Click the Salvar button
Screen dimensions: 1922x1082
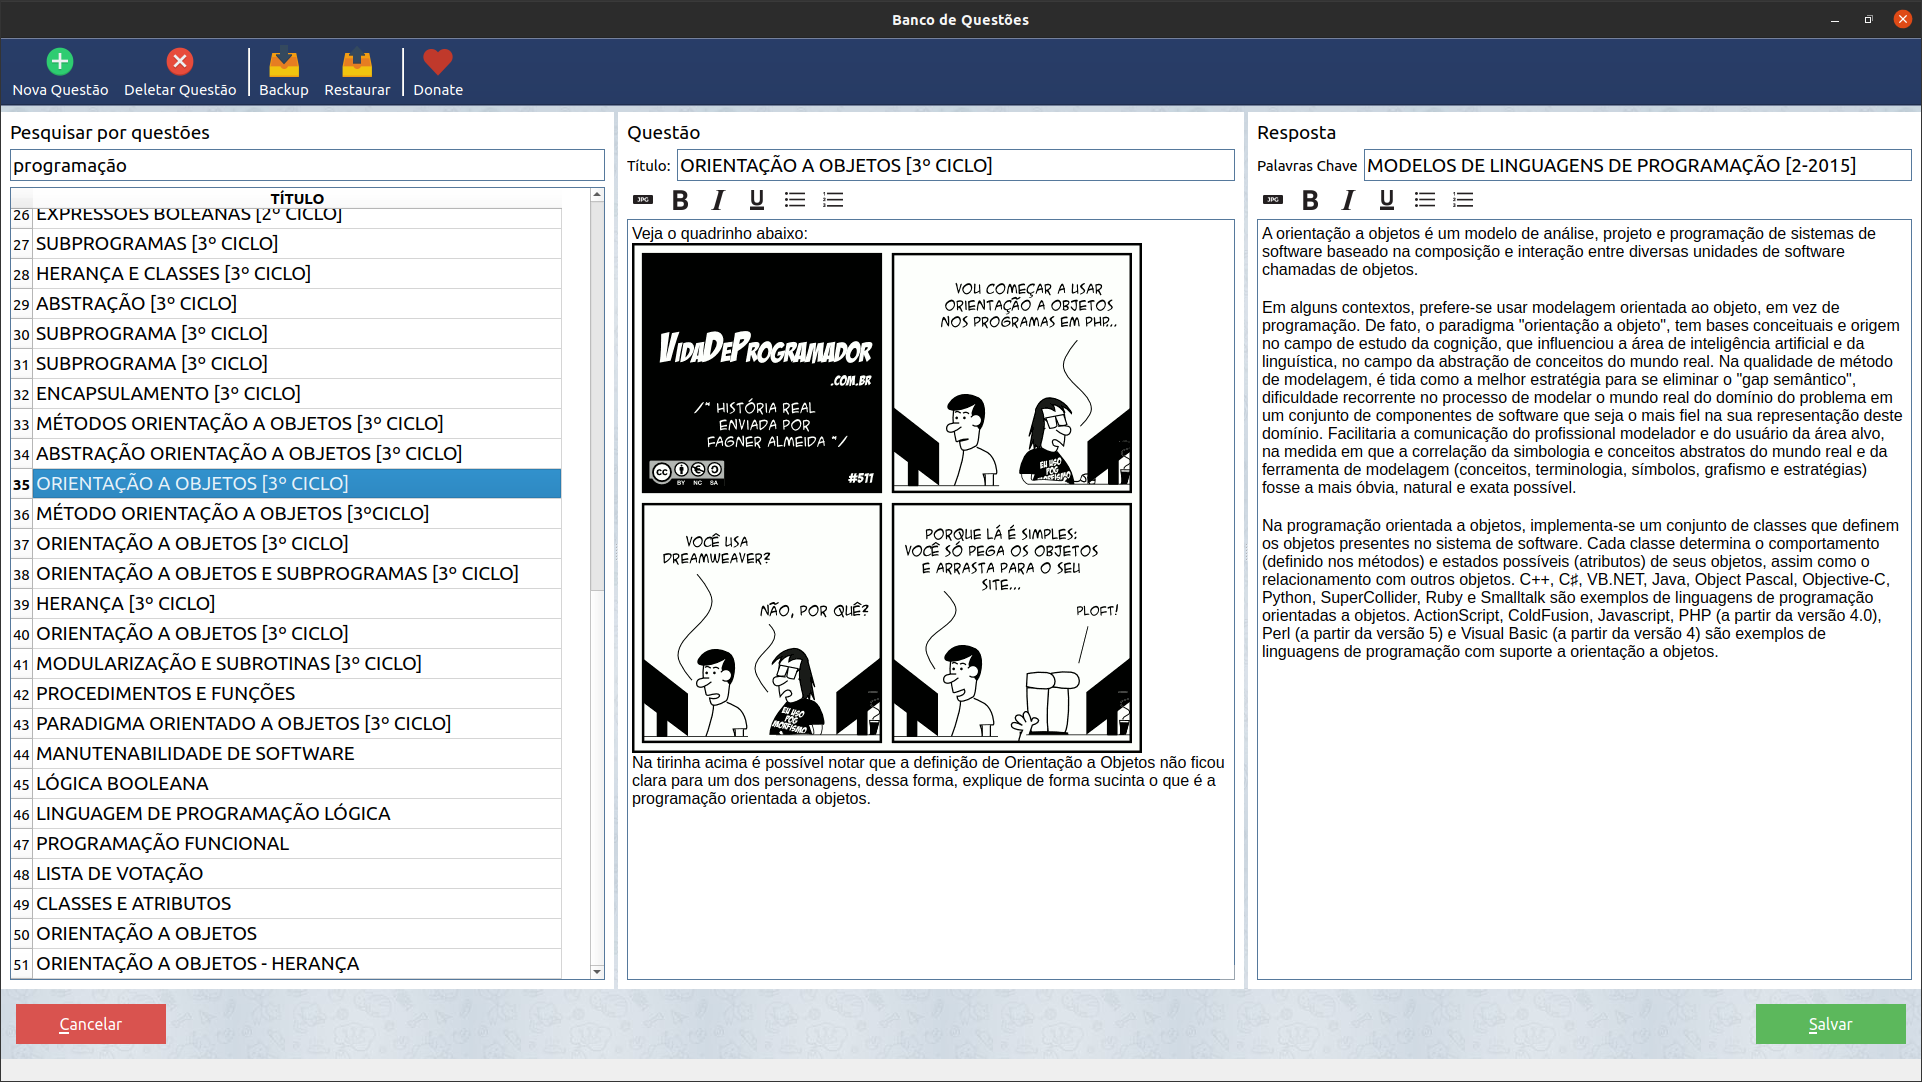[x=1830, y=1024]
